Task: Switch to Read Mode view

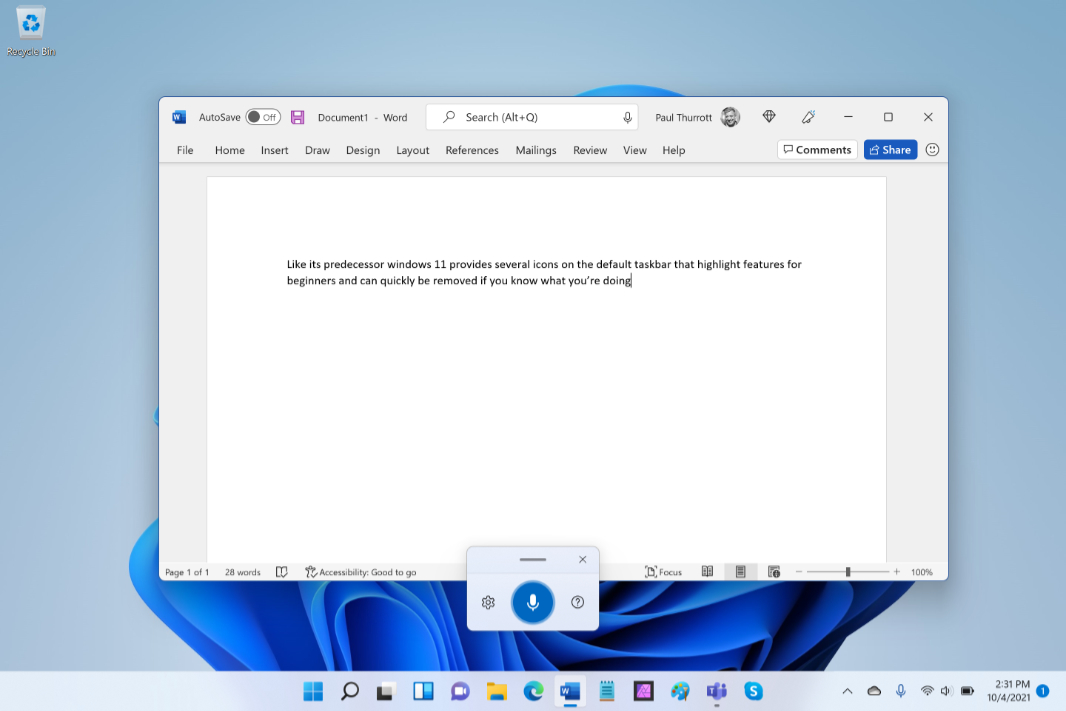Action: 707,571
